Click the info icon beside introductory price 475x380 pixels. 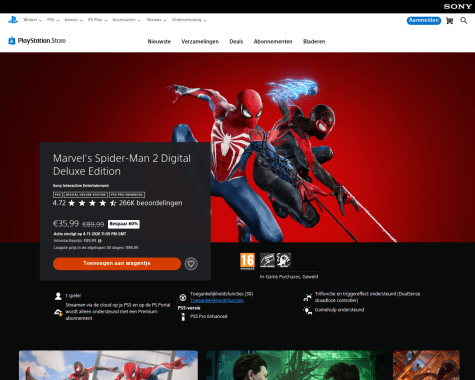click(100, 241)
